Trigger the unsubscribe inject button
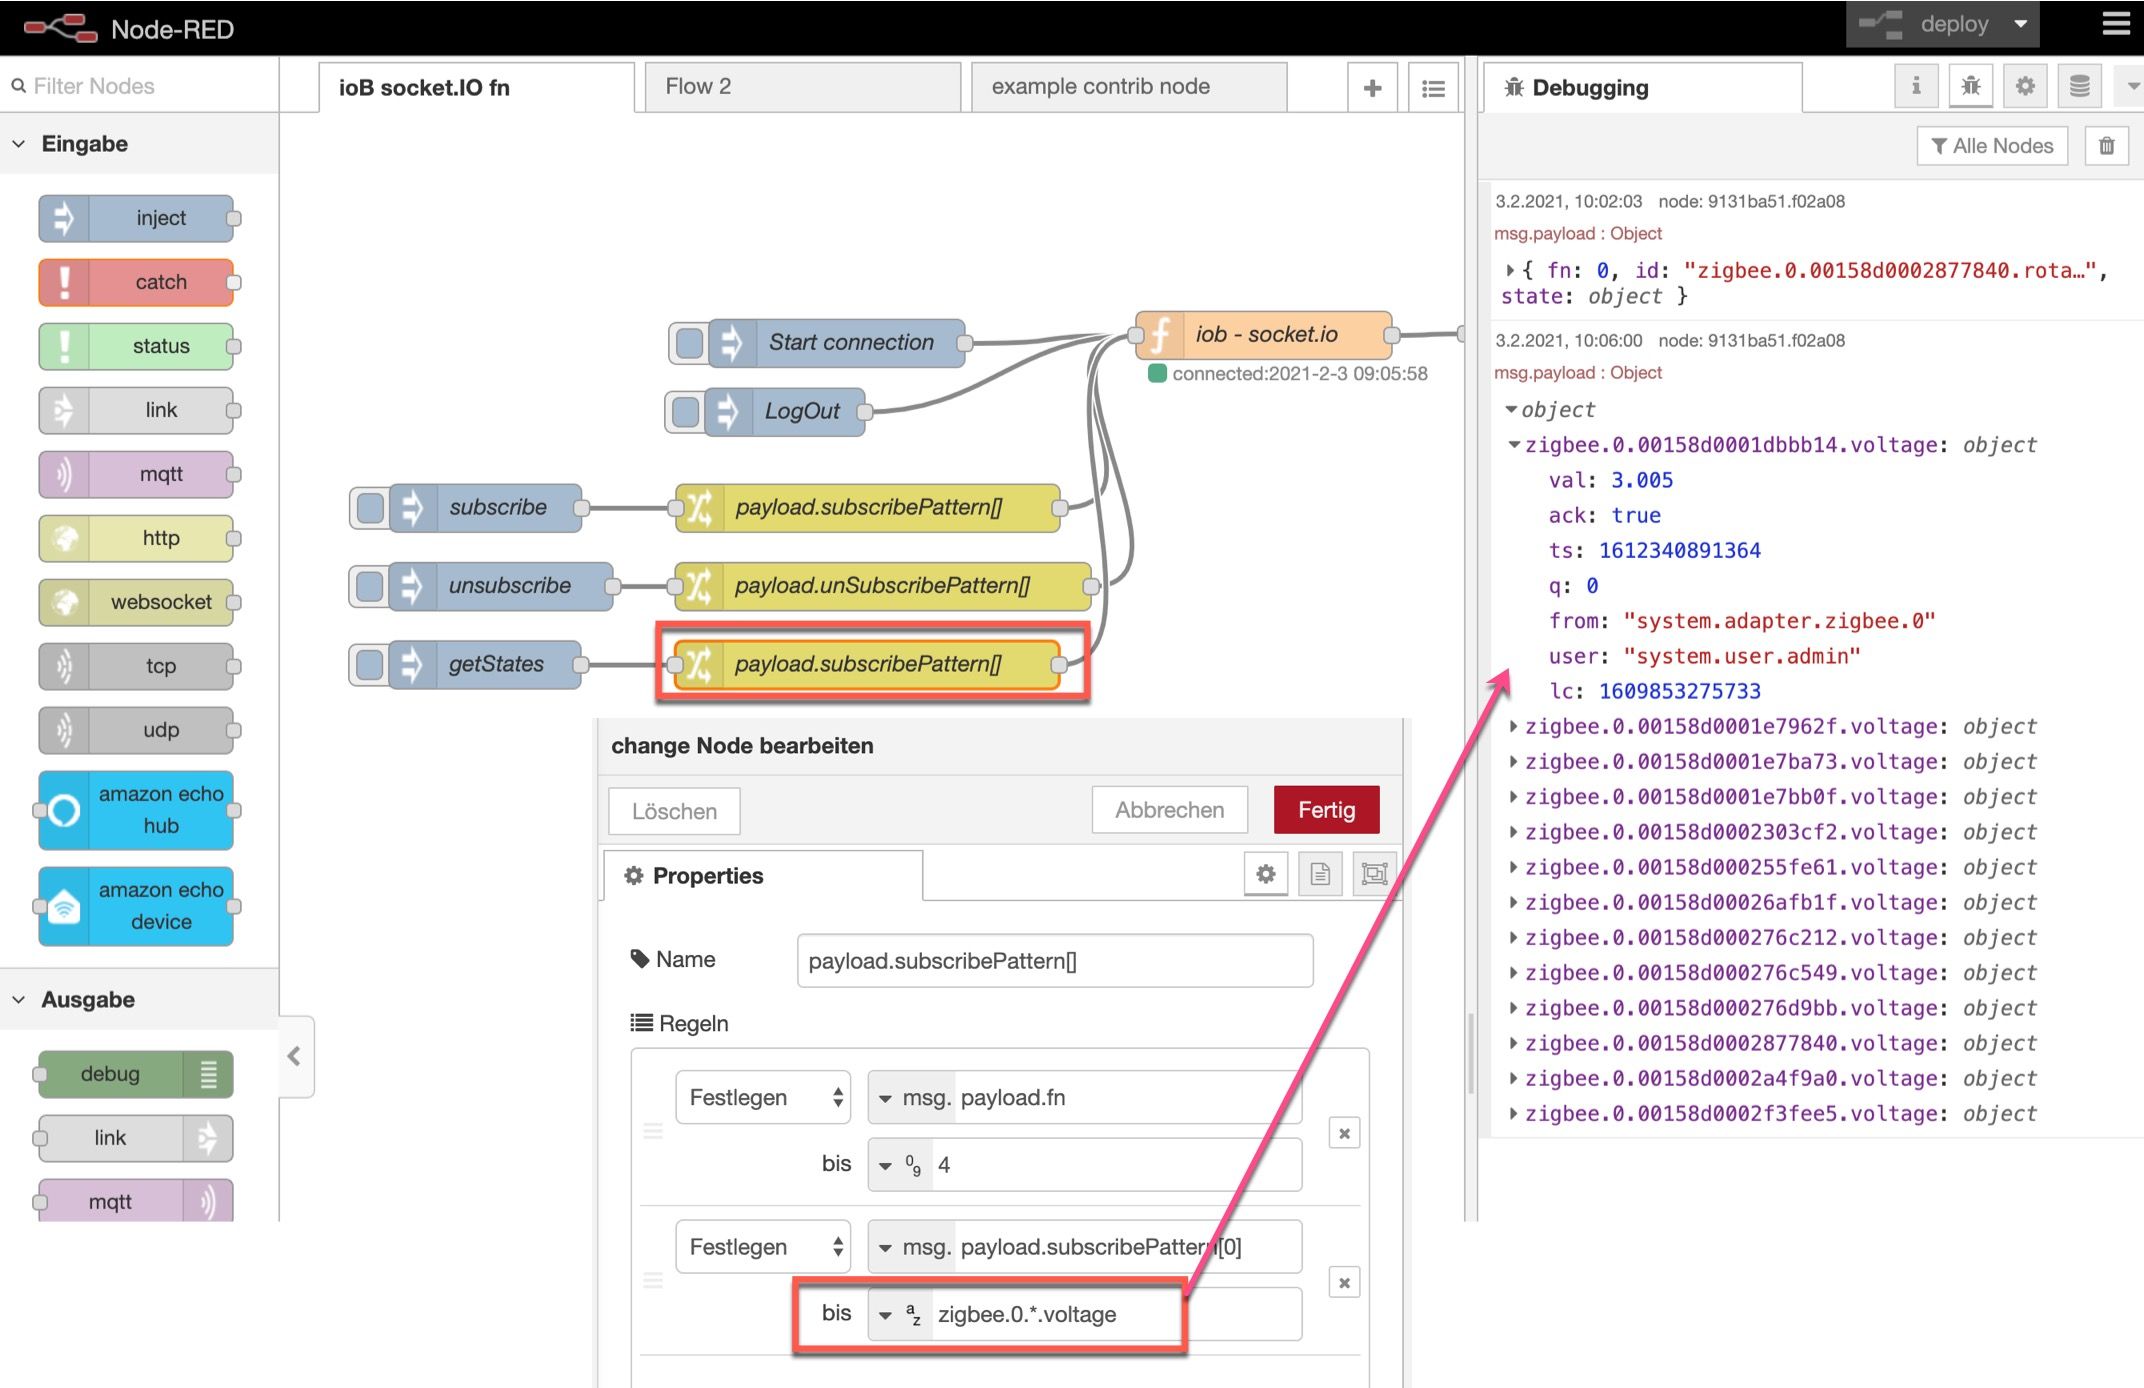This screenshot has width=2144, height=1388. (370, 586)
